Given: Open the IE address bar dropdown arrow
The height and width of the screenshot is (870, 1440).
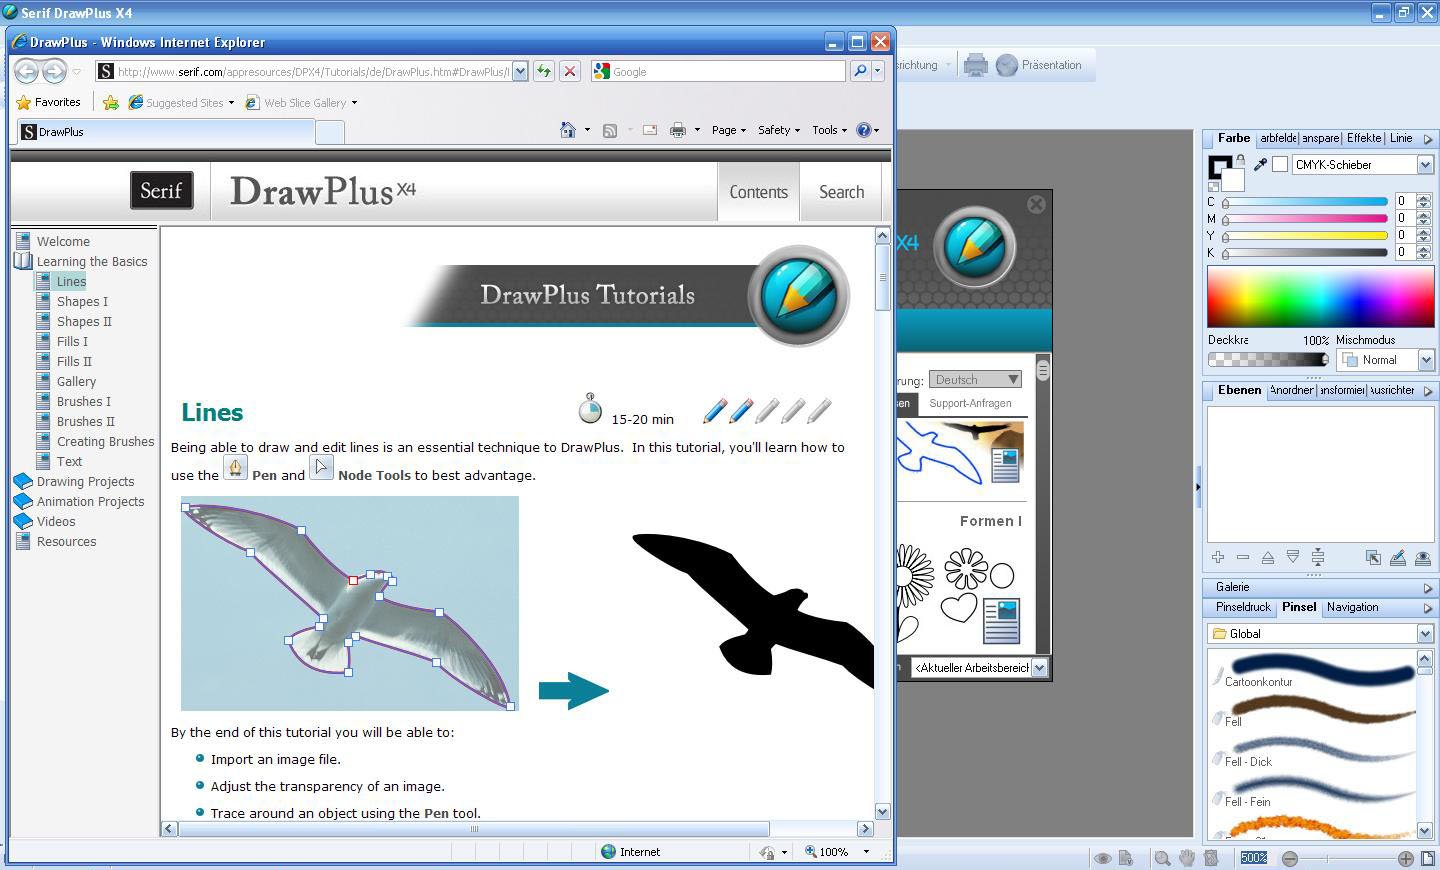Looking at the screenshot, I should coord(520,71).
